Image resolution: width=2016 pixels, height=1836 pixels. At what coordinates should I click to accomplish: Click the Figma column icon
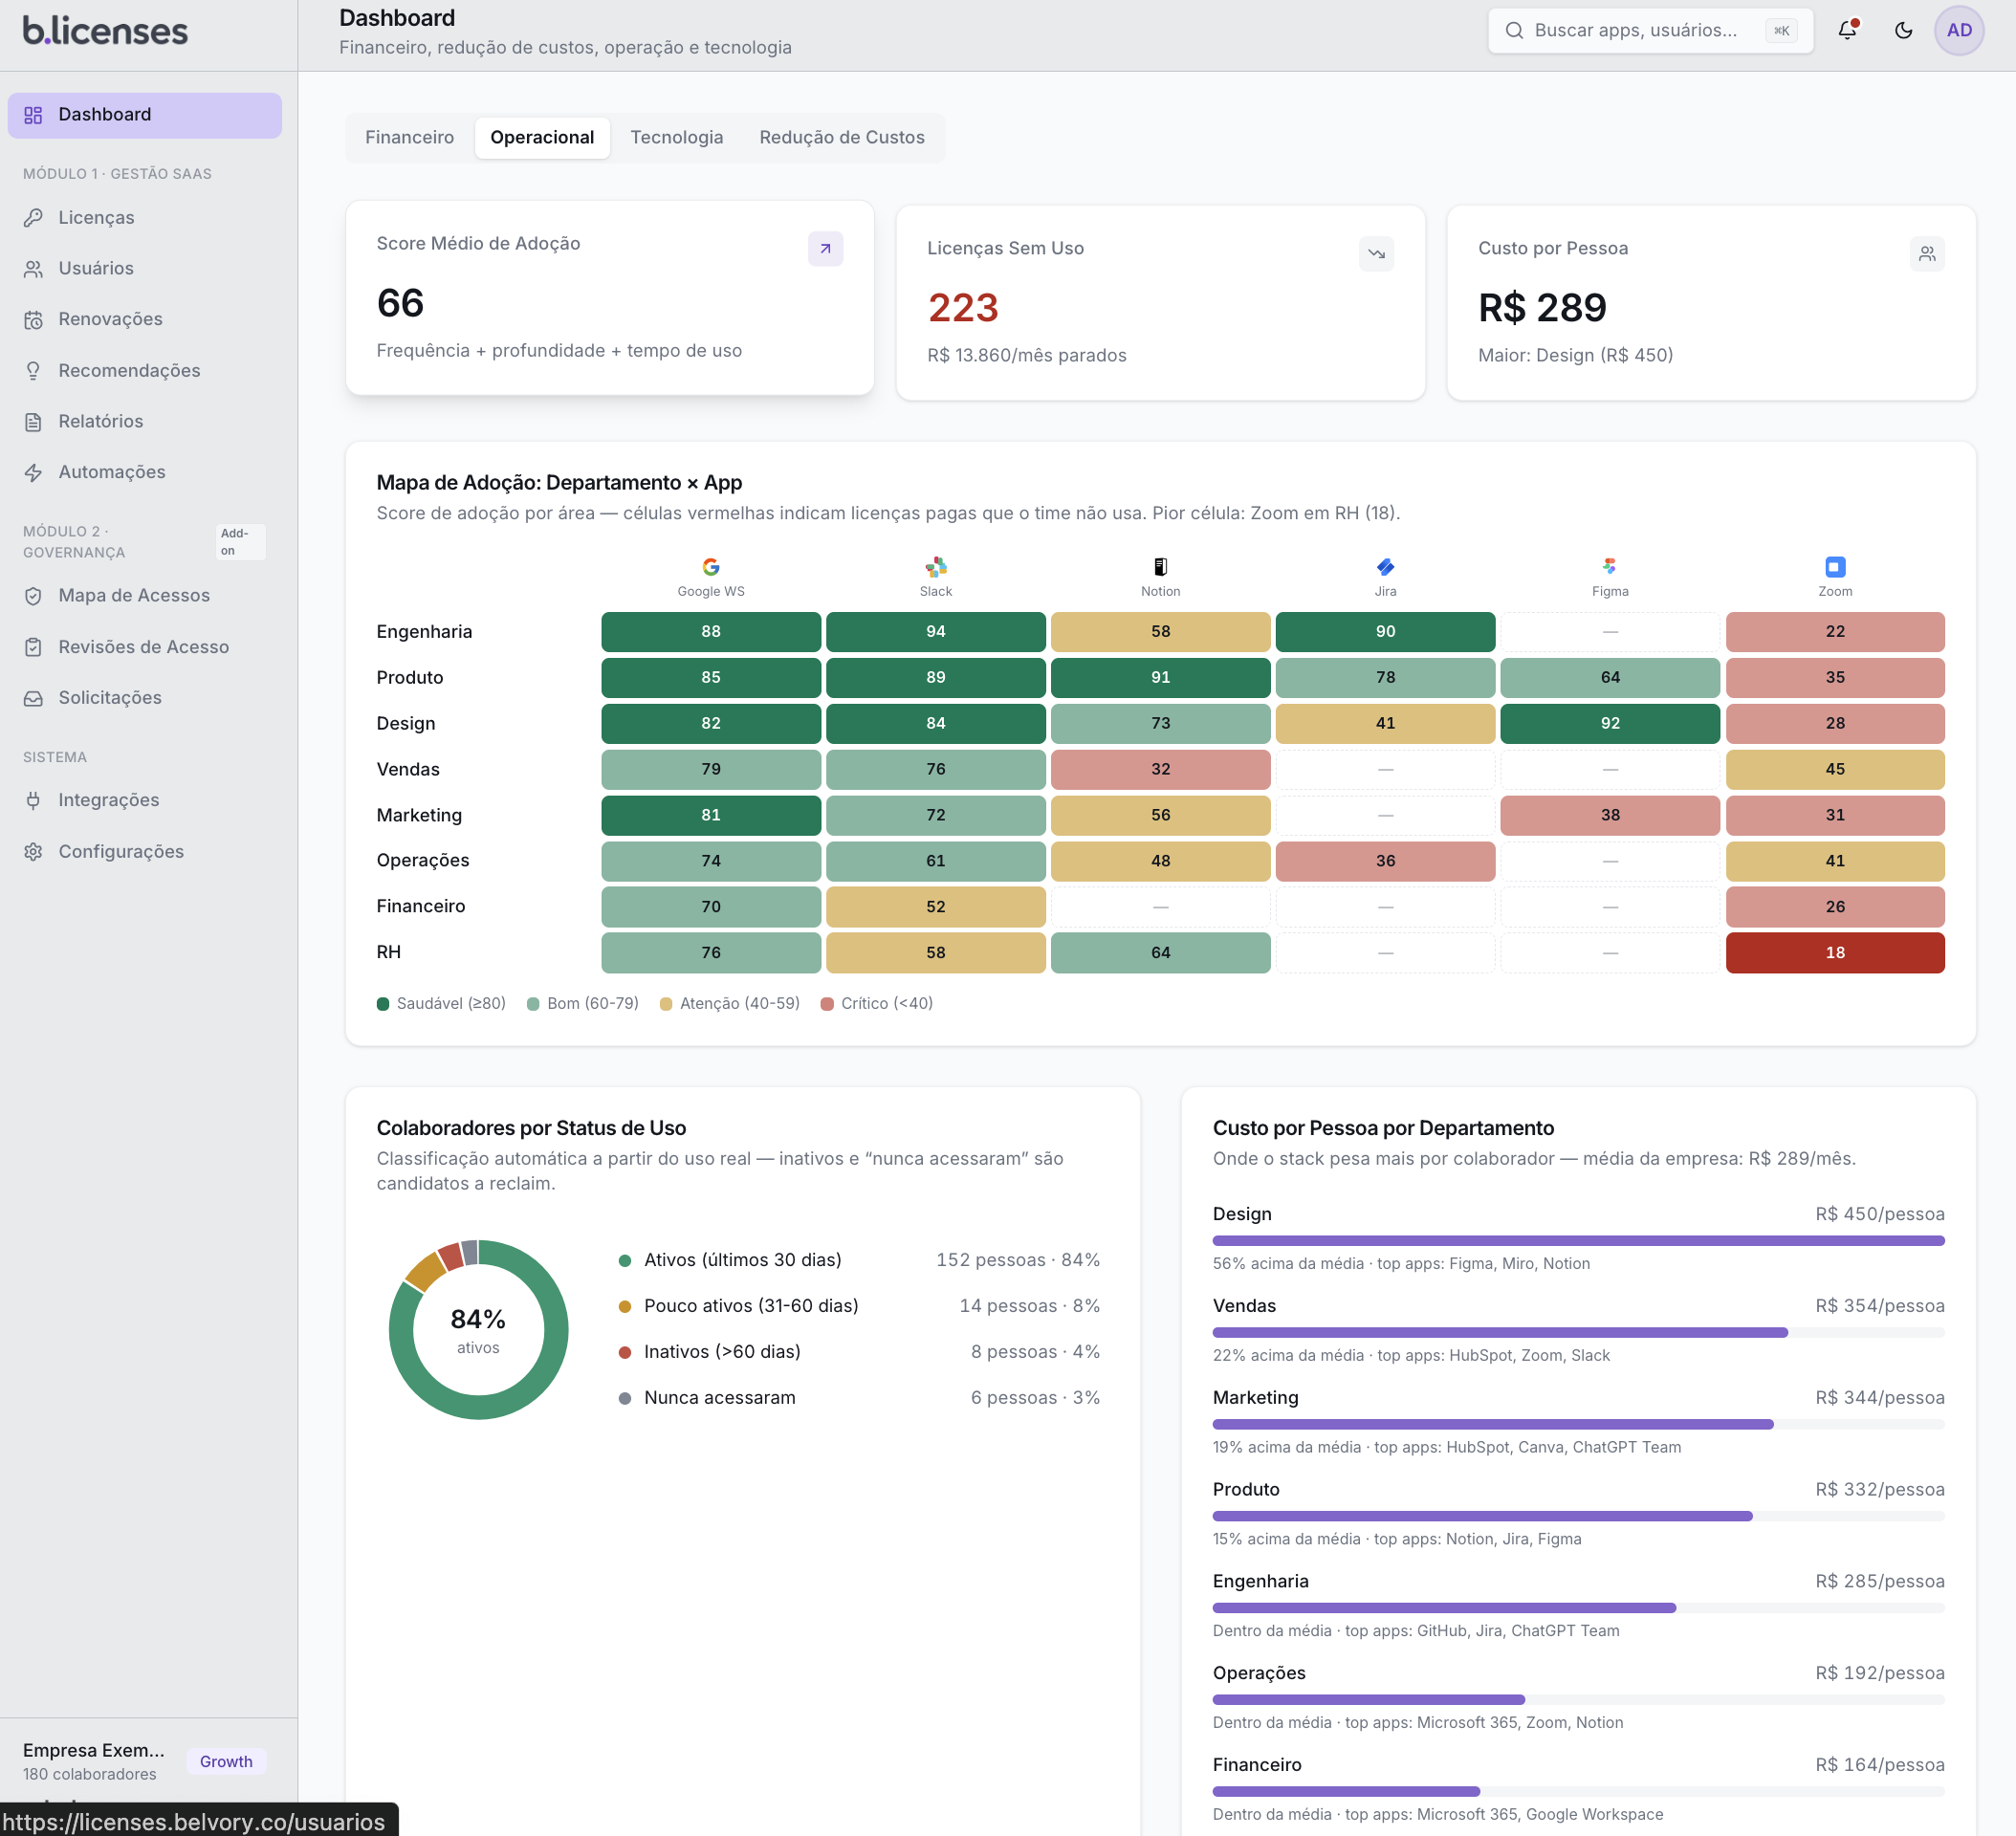1610,567
